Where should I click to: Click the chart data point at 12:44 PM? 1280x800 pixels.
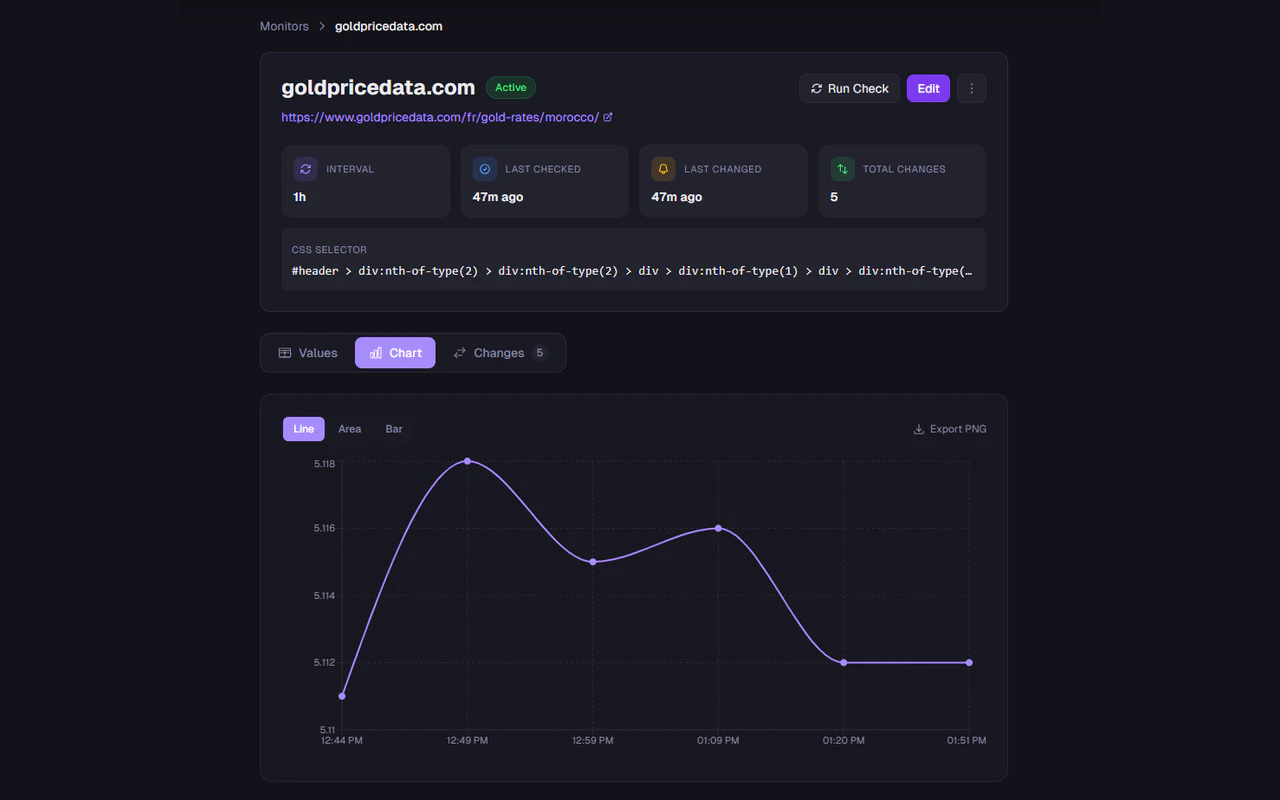(342, 696)
